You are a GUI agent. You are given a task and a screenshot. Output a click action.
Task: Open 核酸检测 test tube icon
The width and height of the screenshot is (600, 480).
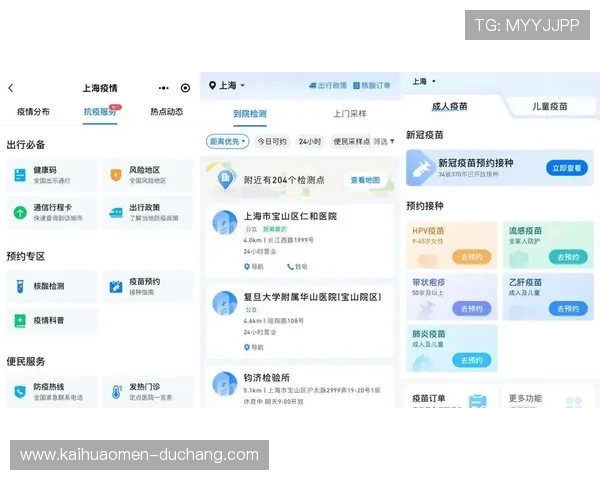pyautogui.click(x=20, y=286)
